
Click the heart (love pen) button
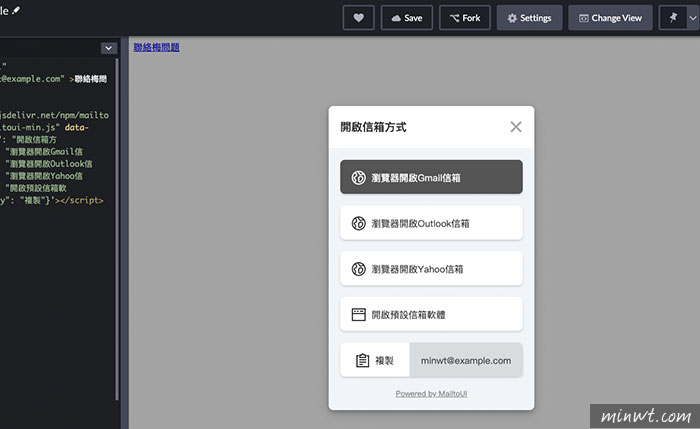(x=358, y=18)
